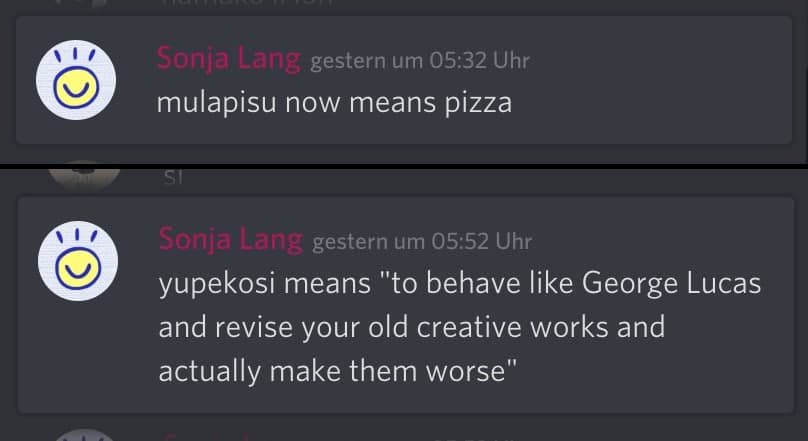Click Sonja Lang's avatar beside the yupekosi message
Viewport: 808px width, 441px height.
point(77,262)
